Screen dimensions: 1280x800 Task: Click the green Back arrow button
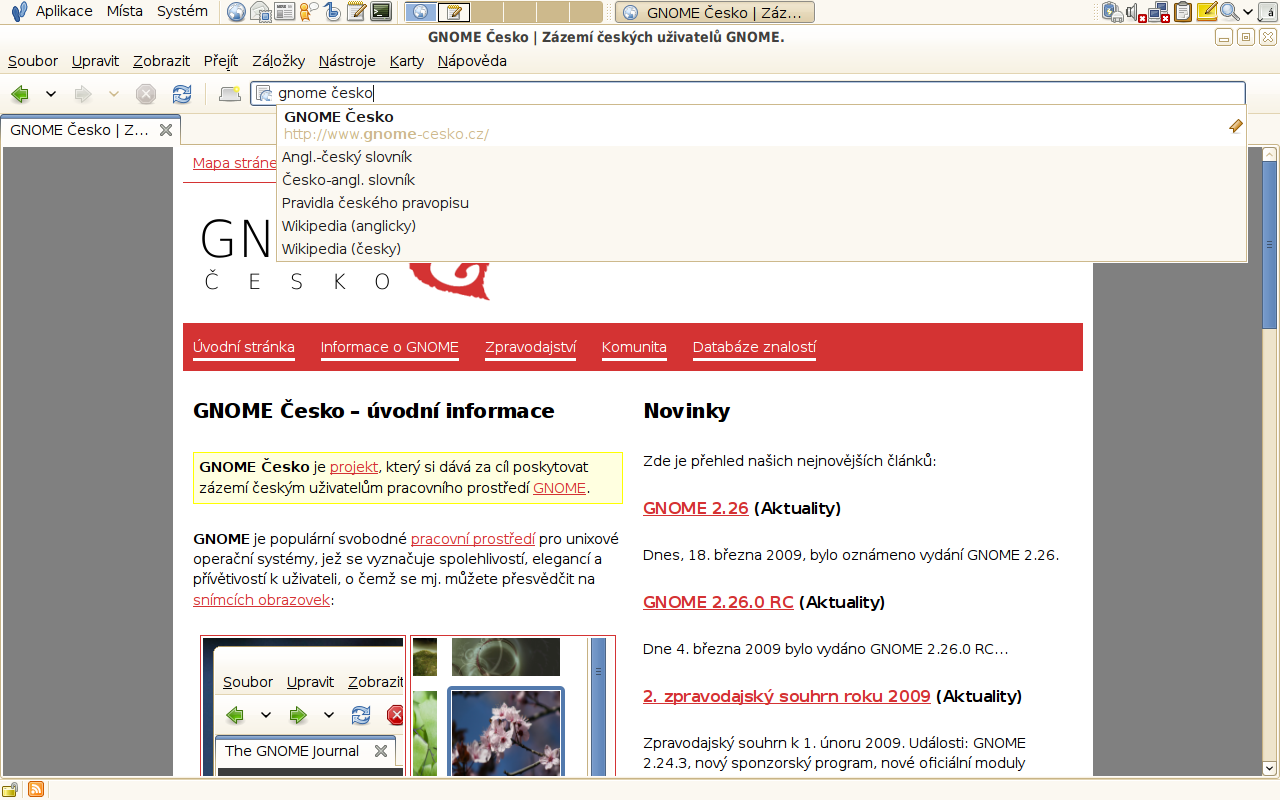coord(19,94)
